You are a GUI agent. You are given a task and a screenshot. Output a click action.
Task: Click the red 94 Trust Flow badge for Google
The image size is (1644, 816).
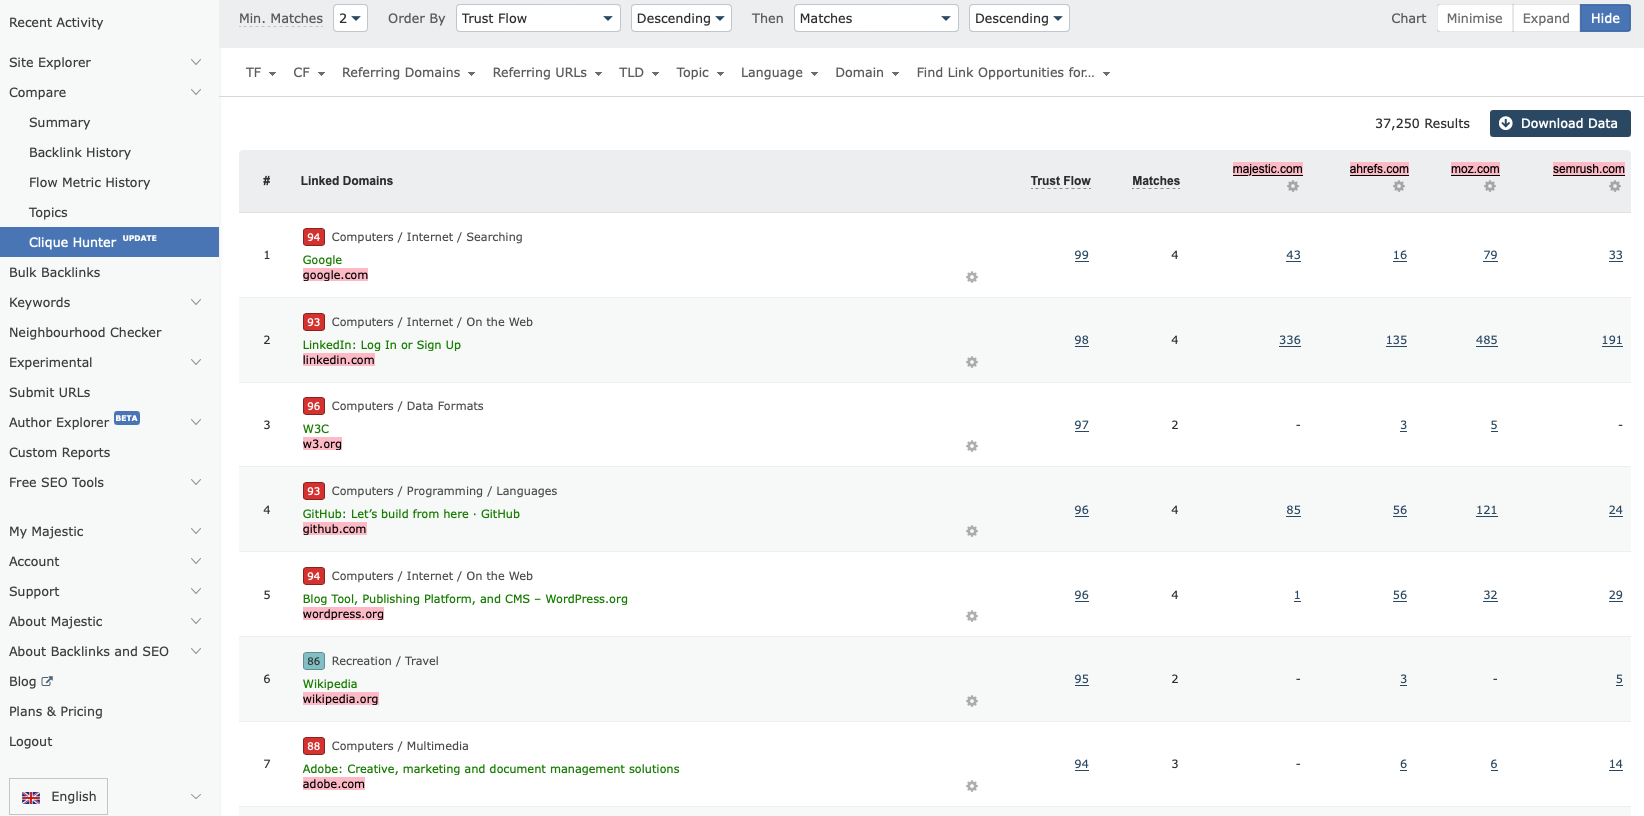pyautogui.click(x=314, y=237)
